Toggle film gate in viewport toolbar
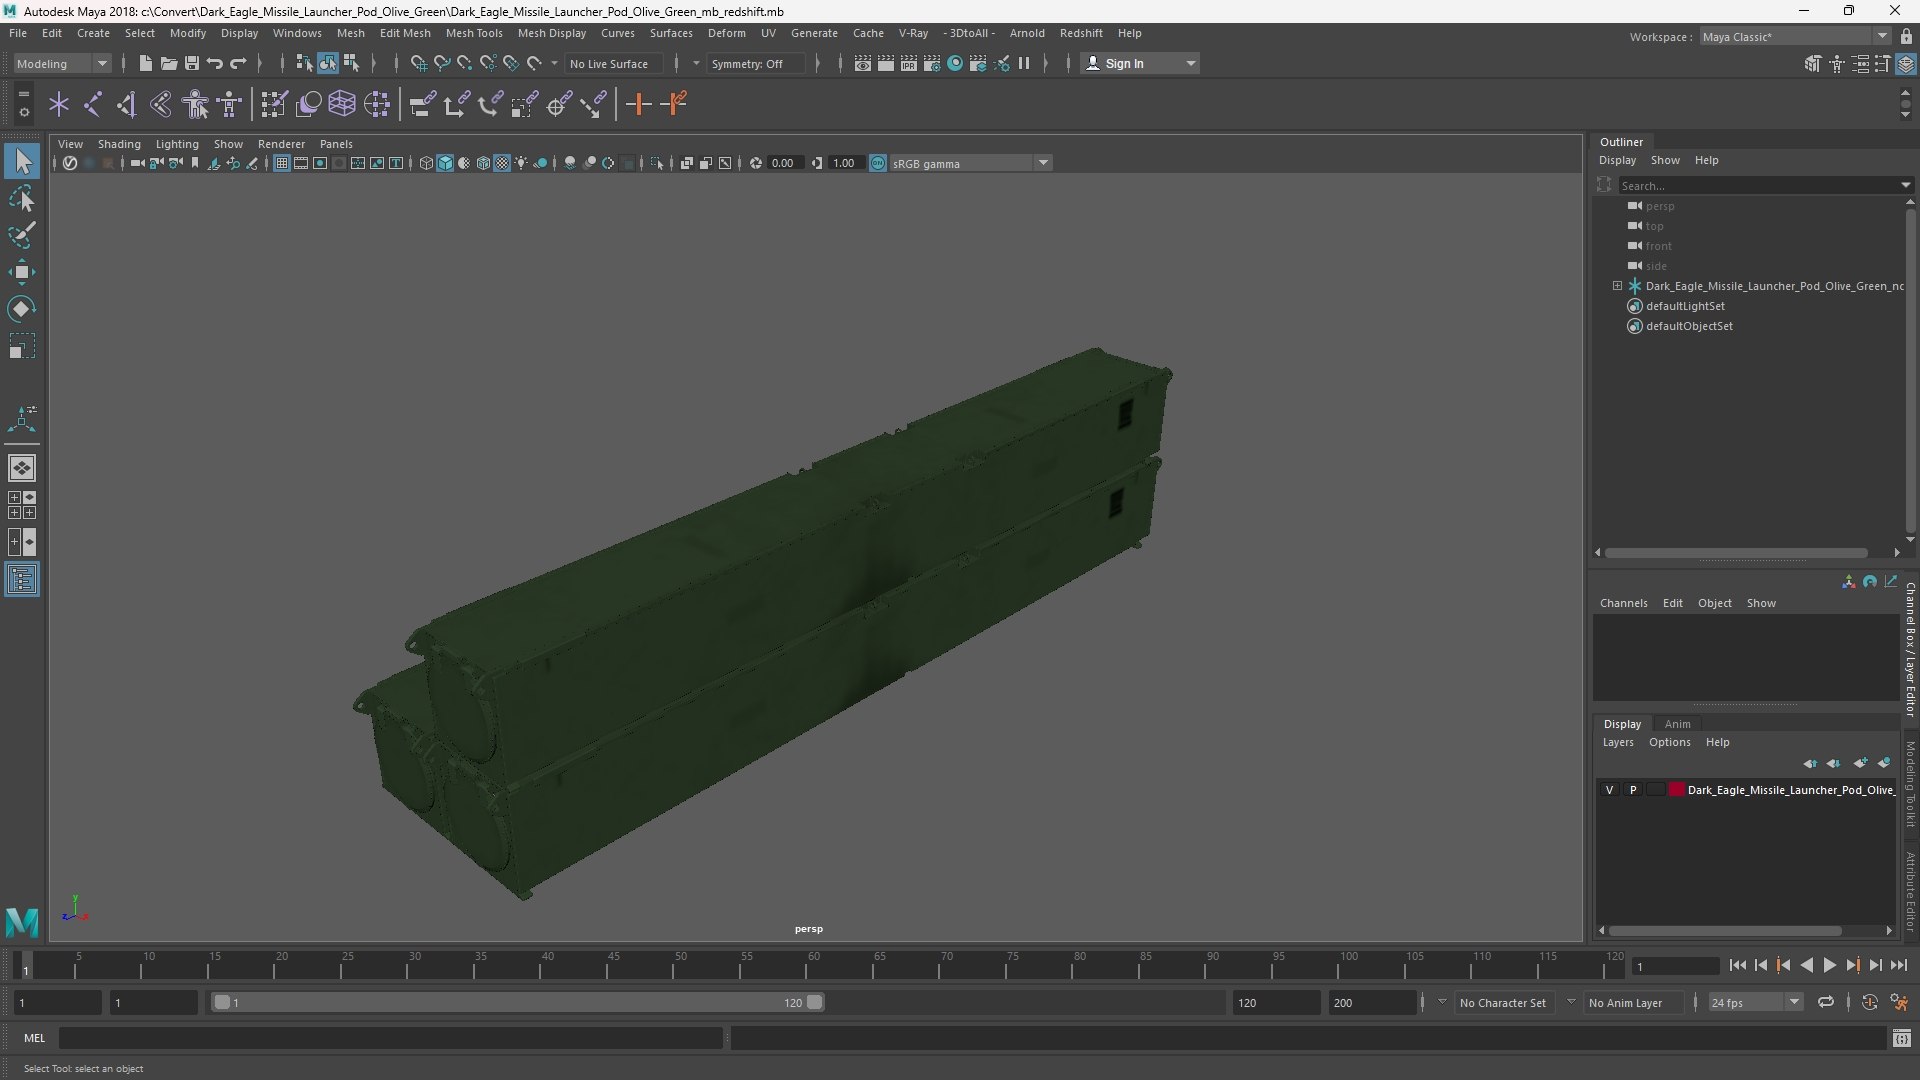The width and height of the screenshot is (1920, 1080). pos(301,163)
